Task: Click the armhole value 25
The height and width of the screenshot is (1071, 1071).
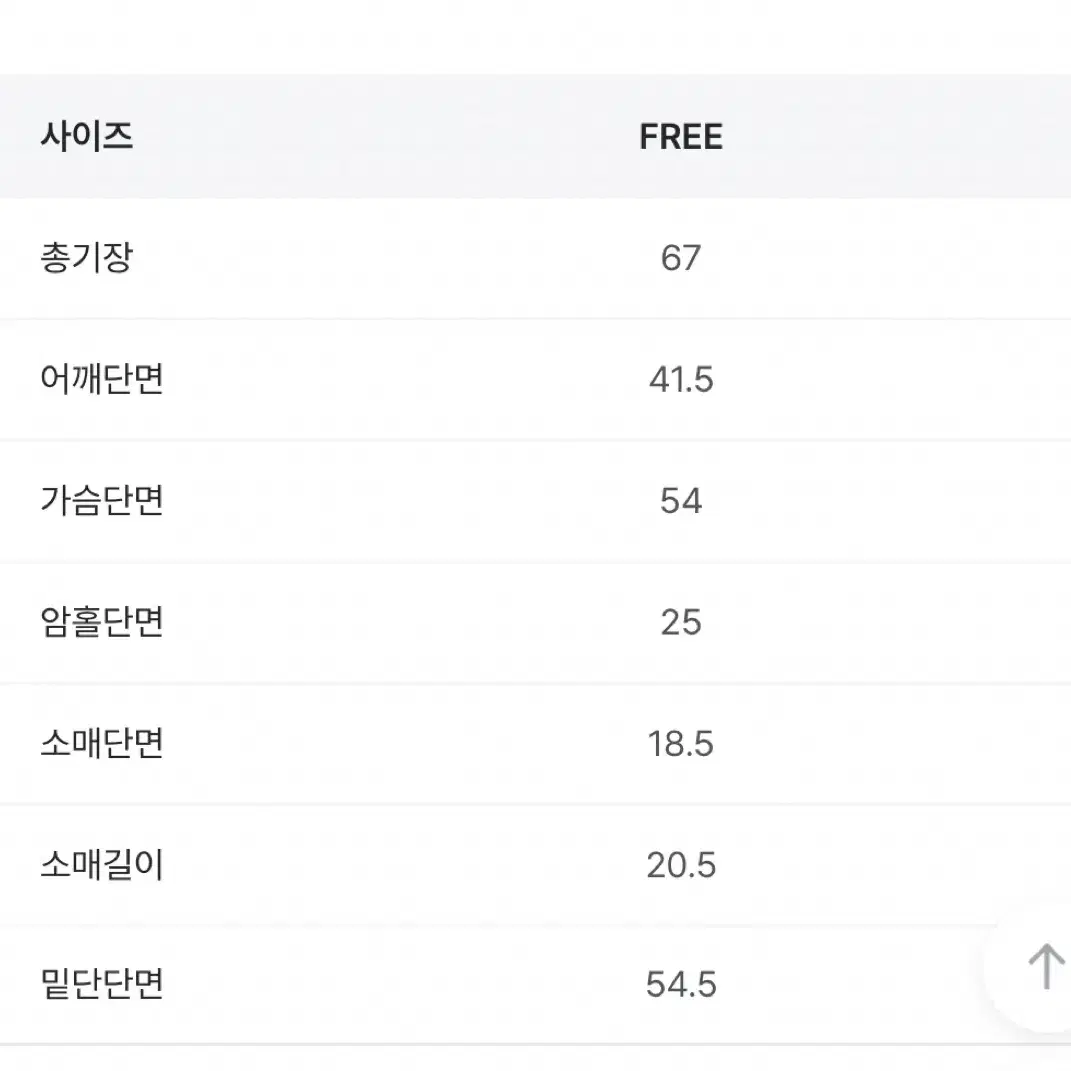Action: [680, 622]
